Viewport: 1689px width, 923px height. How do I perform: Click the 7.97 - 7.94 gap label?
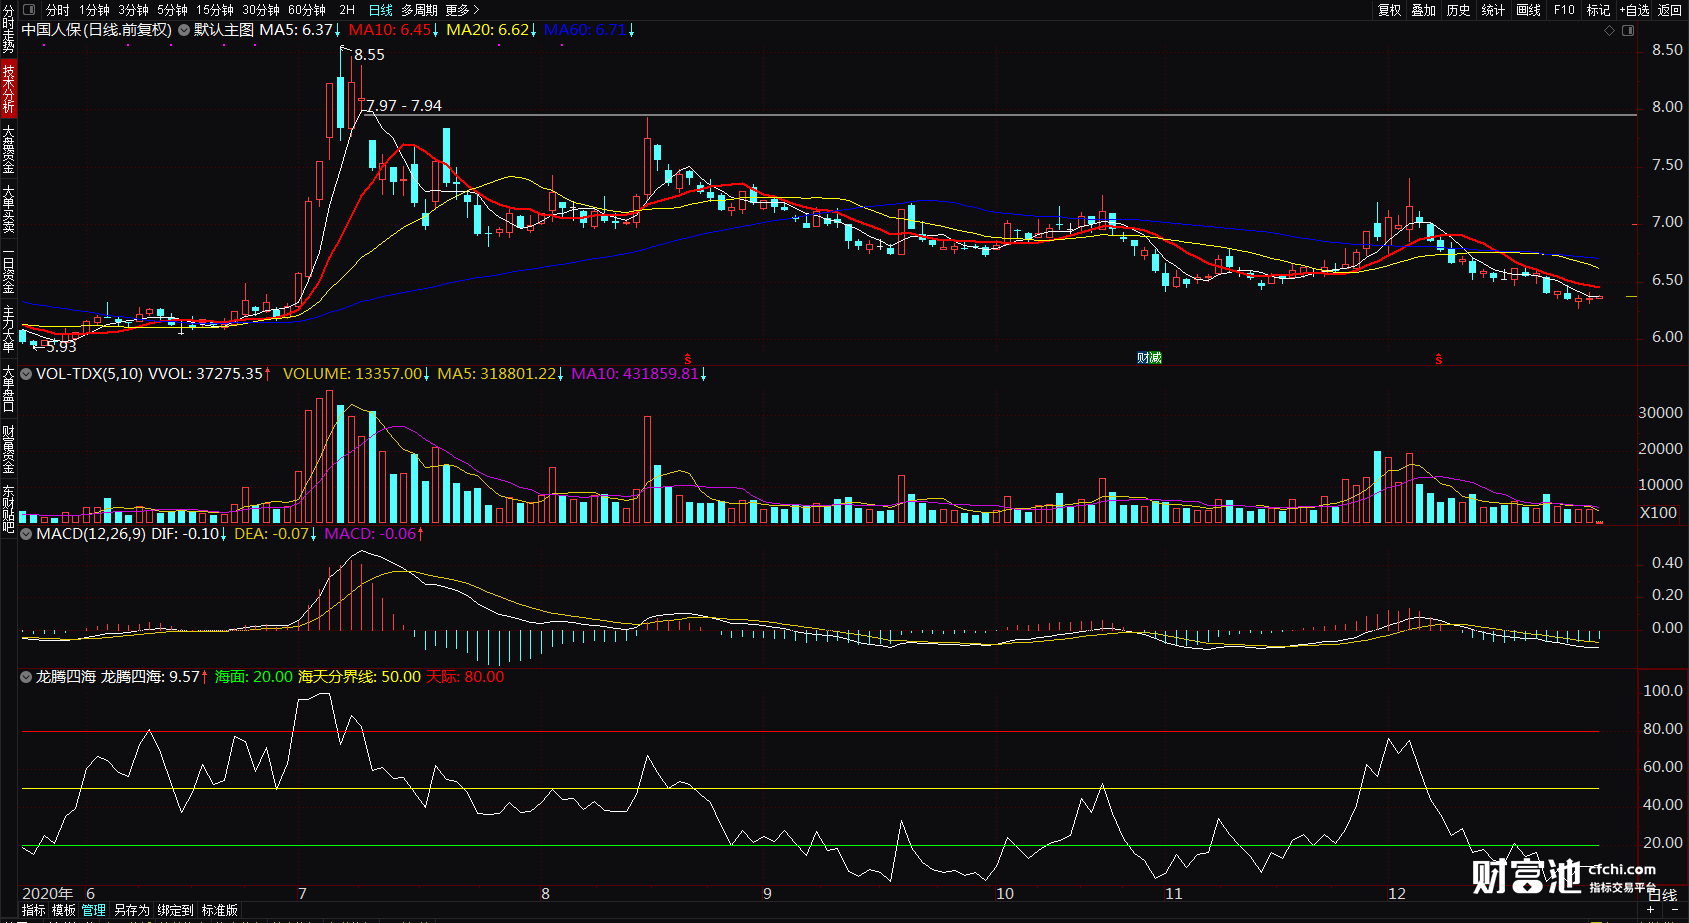404,106
